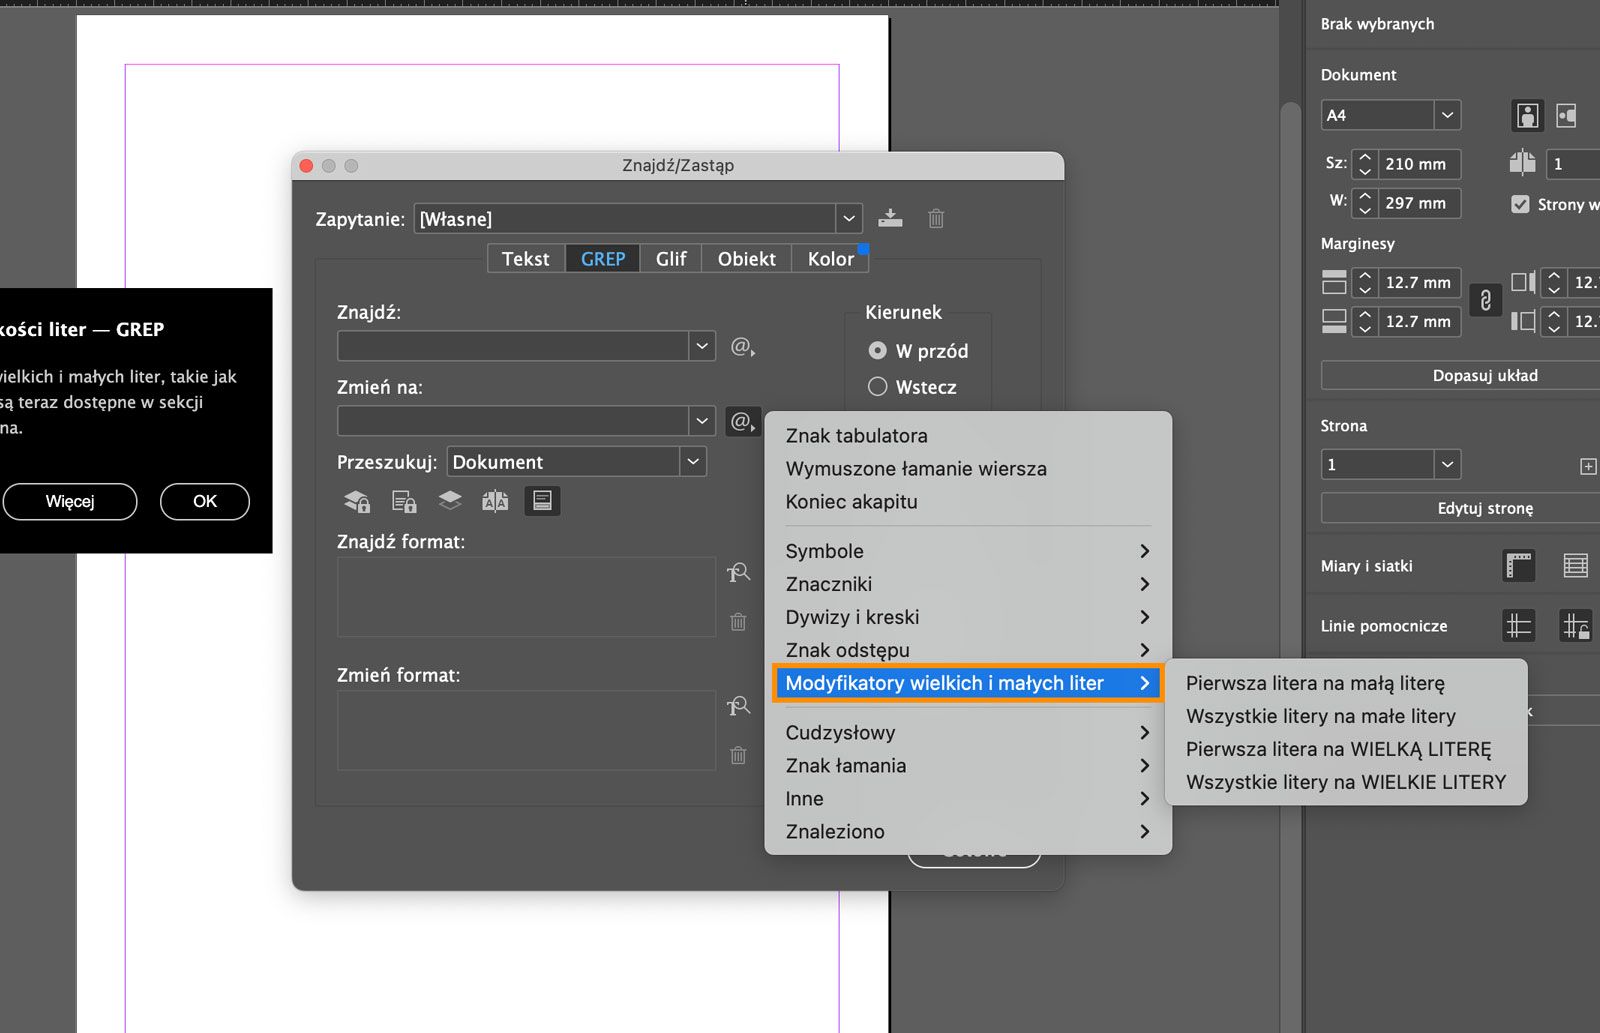The image size is (1600, 1033).
Task: Show the grid using the Miary i siatki grid icon
Action: [x=1575, y=566]
